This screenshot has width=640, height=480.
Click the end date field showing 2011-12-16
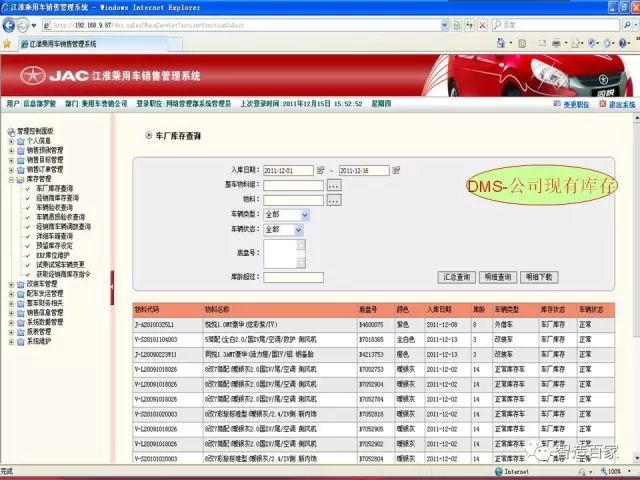pos(364,171)
